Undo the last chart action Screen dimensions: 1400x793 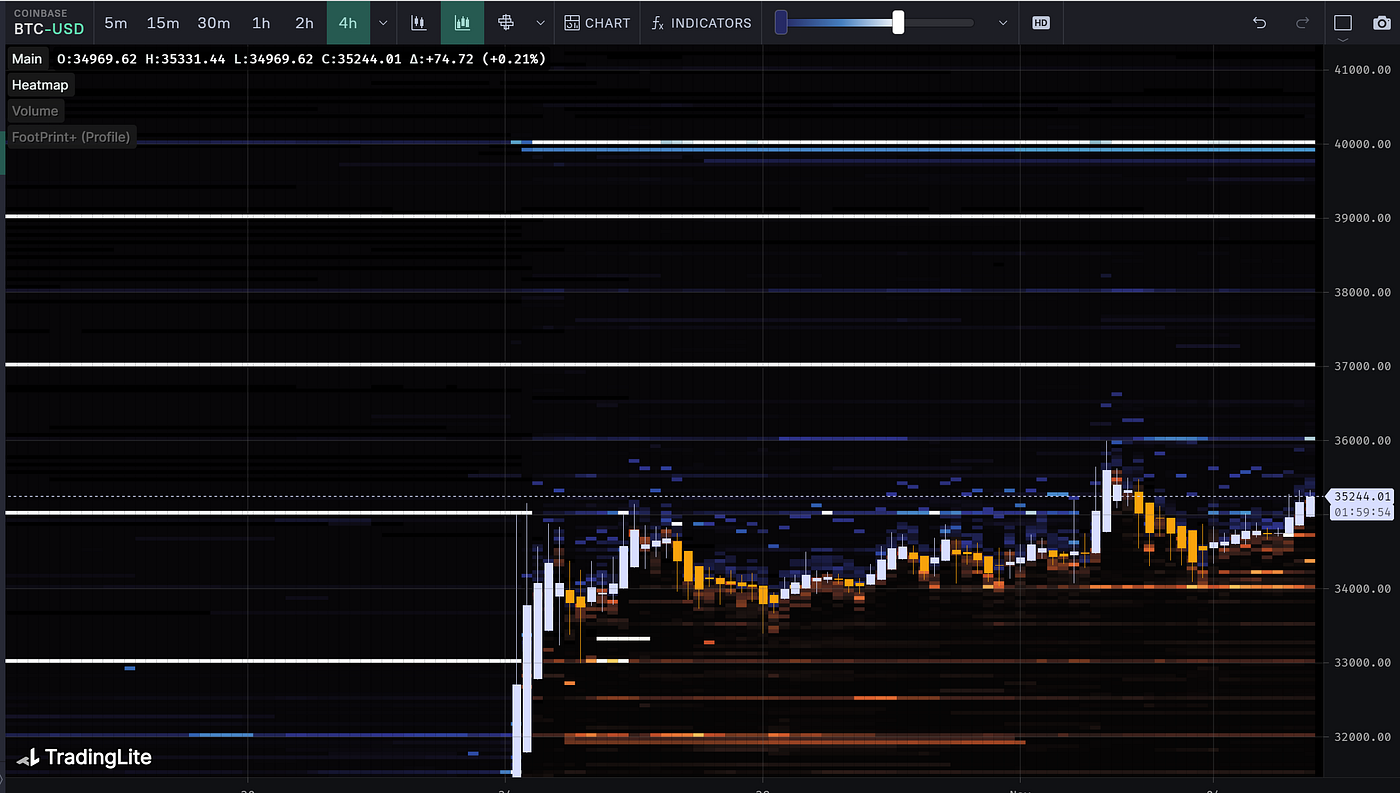pyautogui.click(x=1260, y=22)
